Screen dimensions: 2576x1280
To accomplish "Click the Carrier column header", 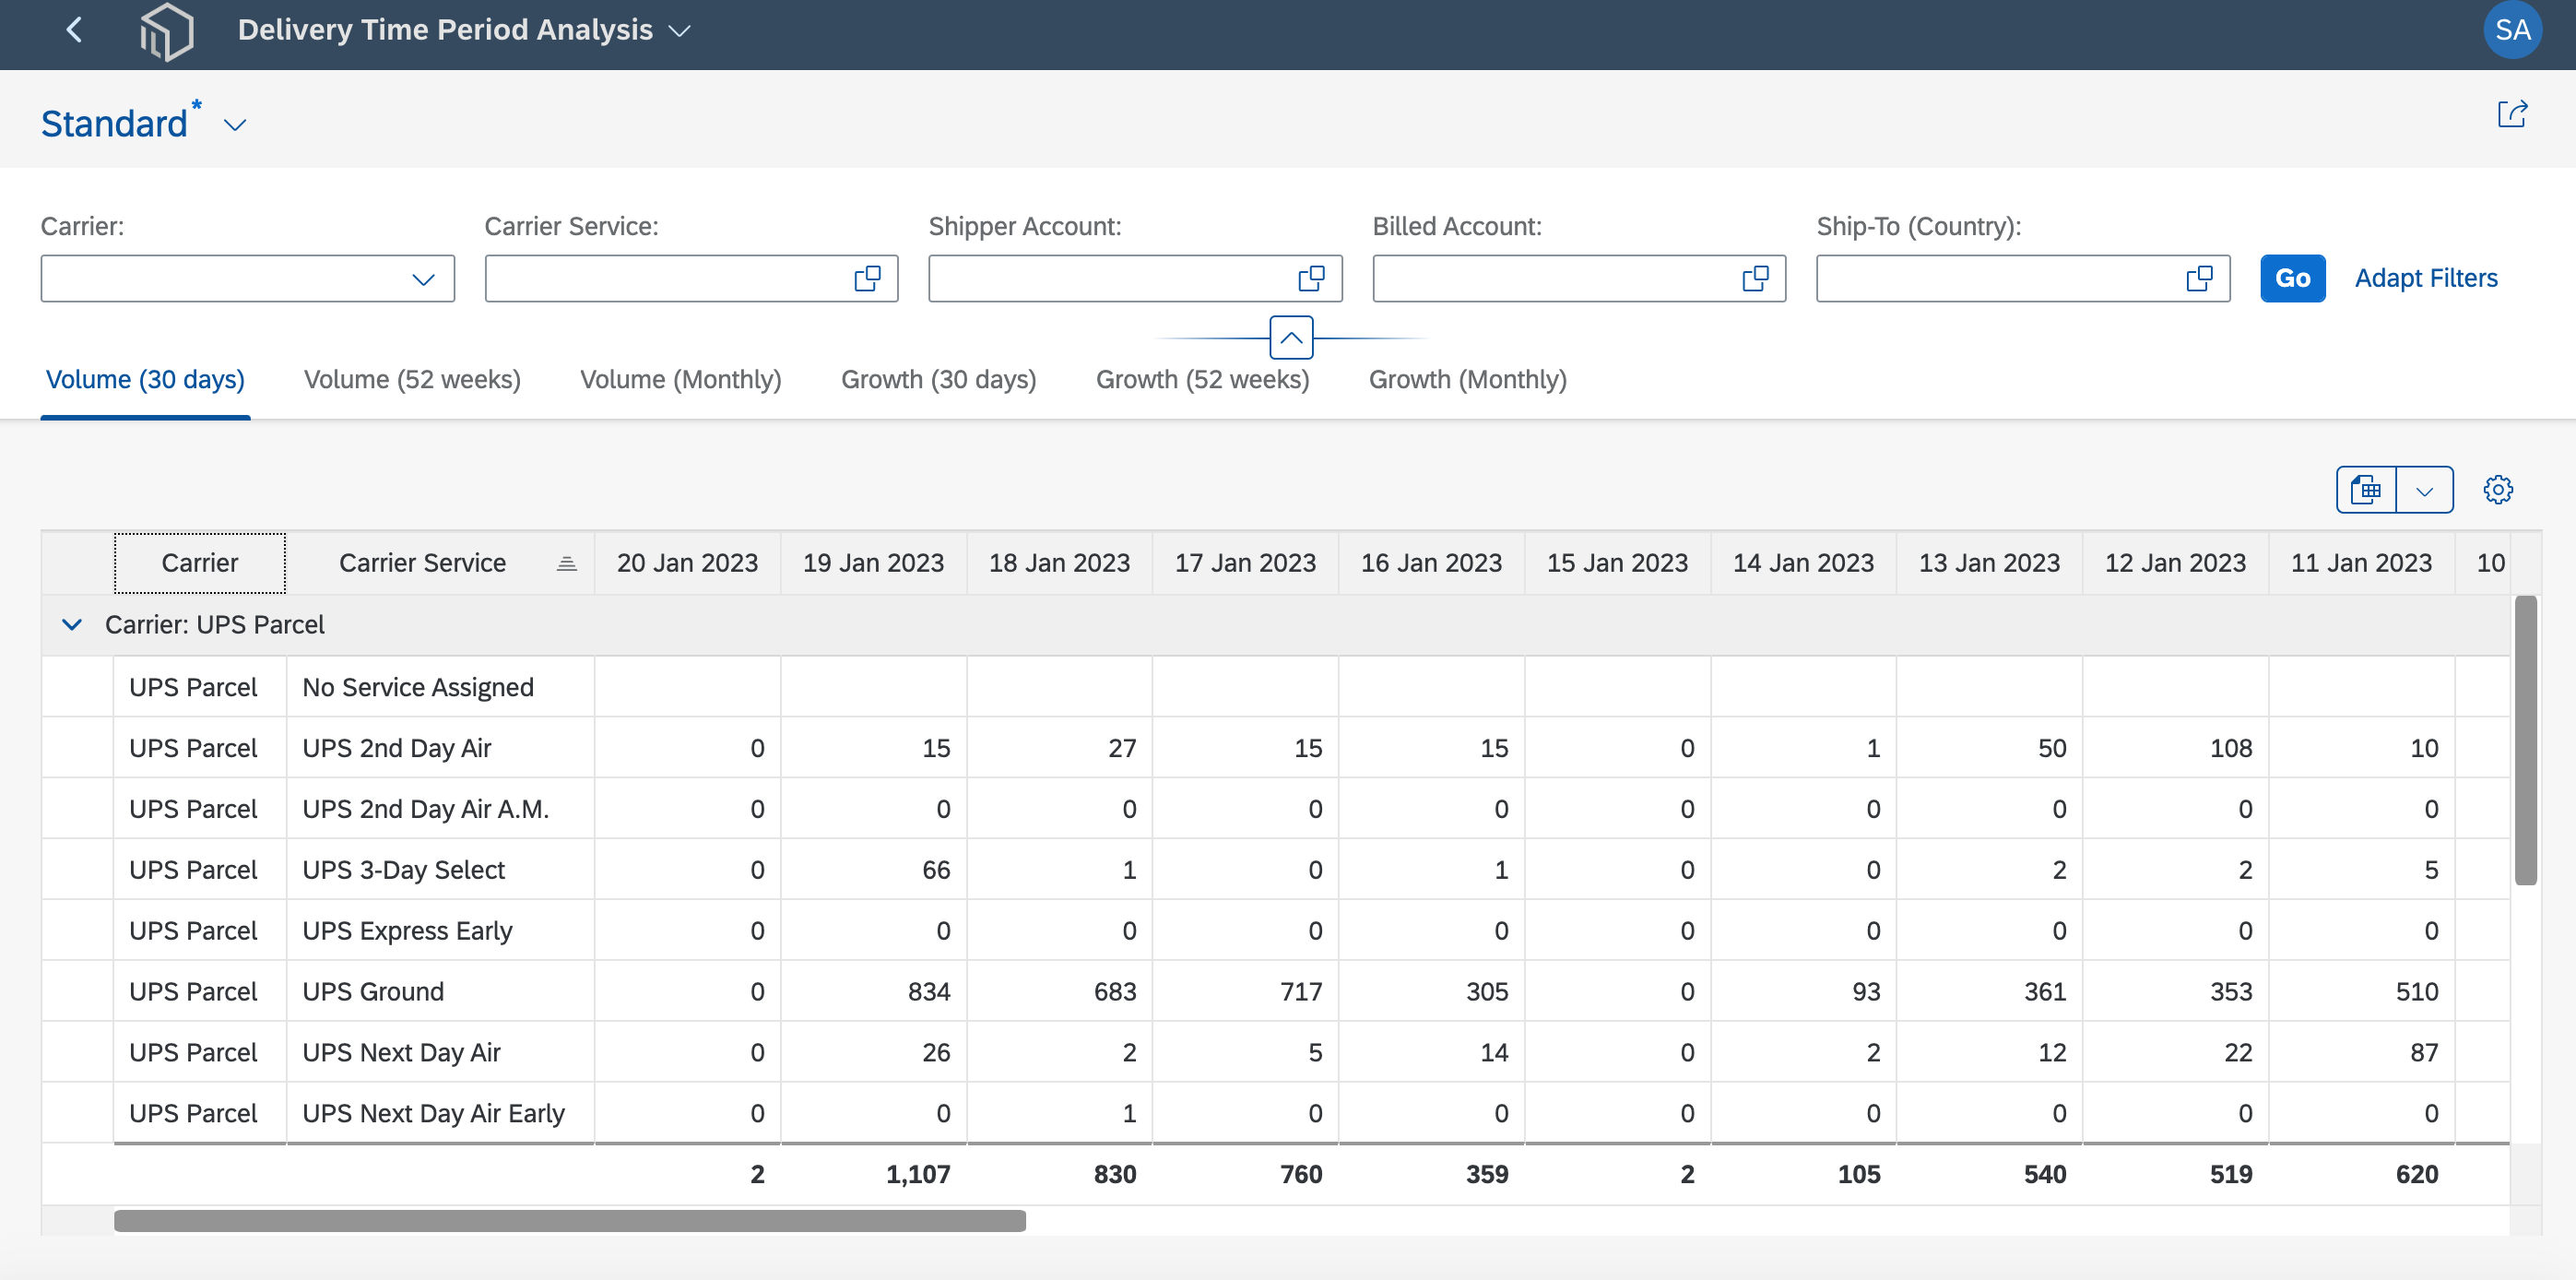I will coord(200,563).
